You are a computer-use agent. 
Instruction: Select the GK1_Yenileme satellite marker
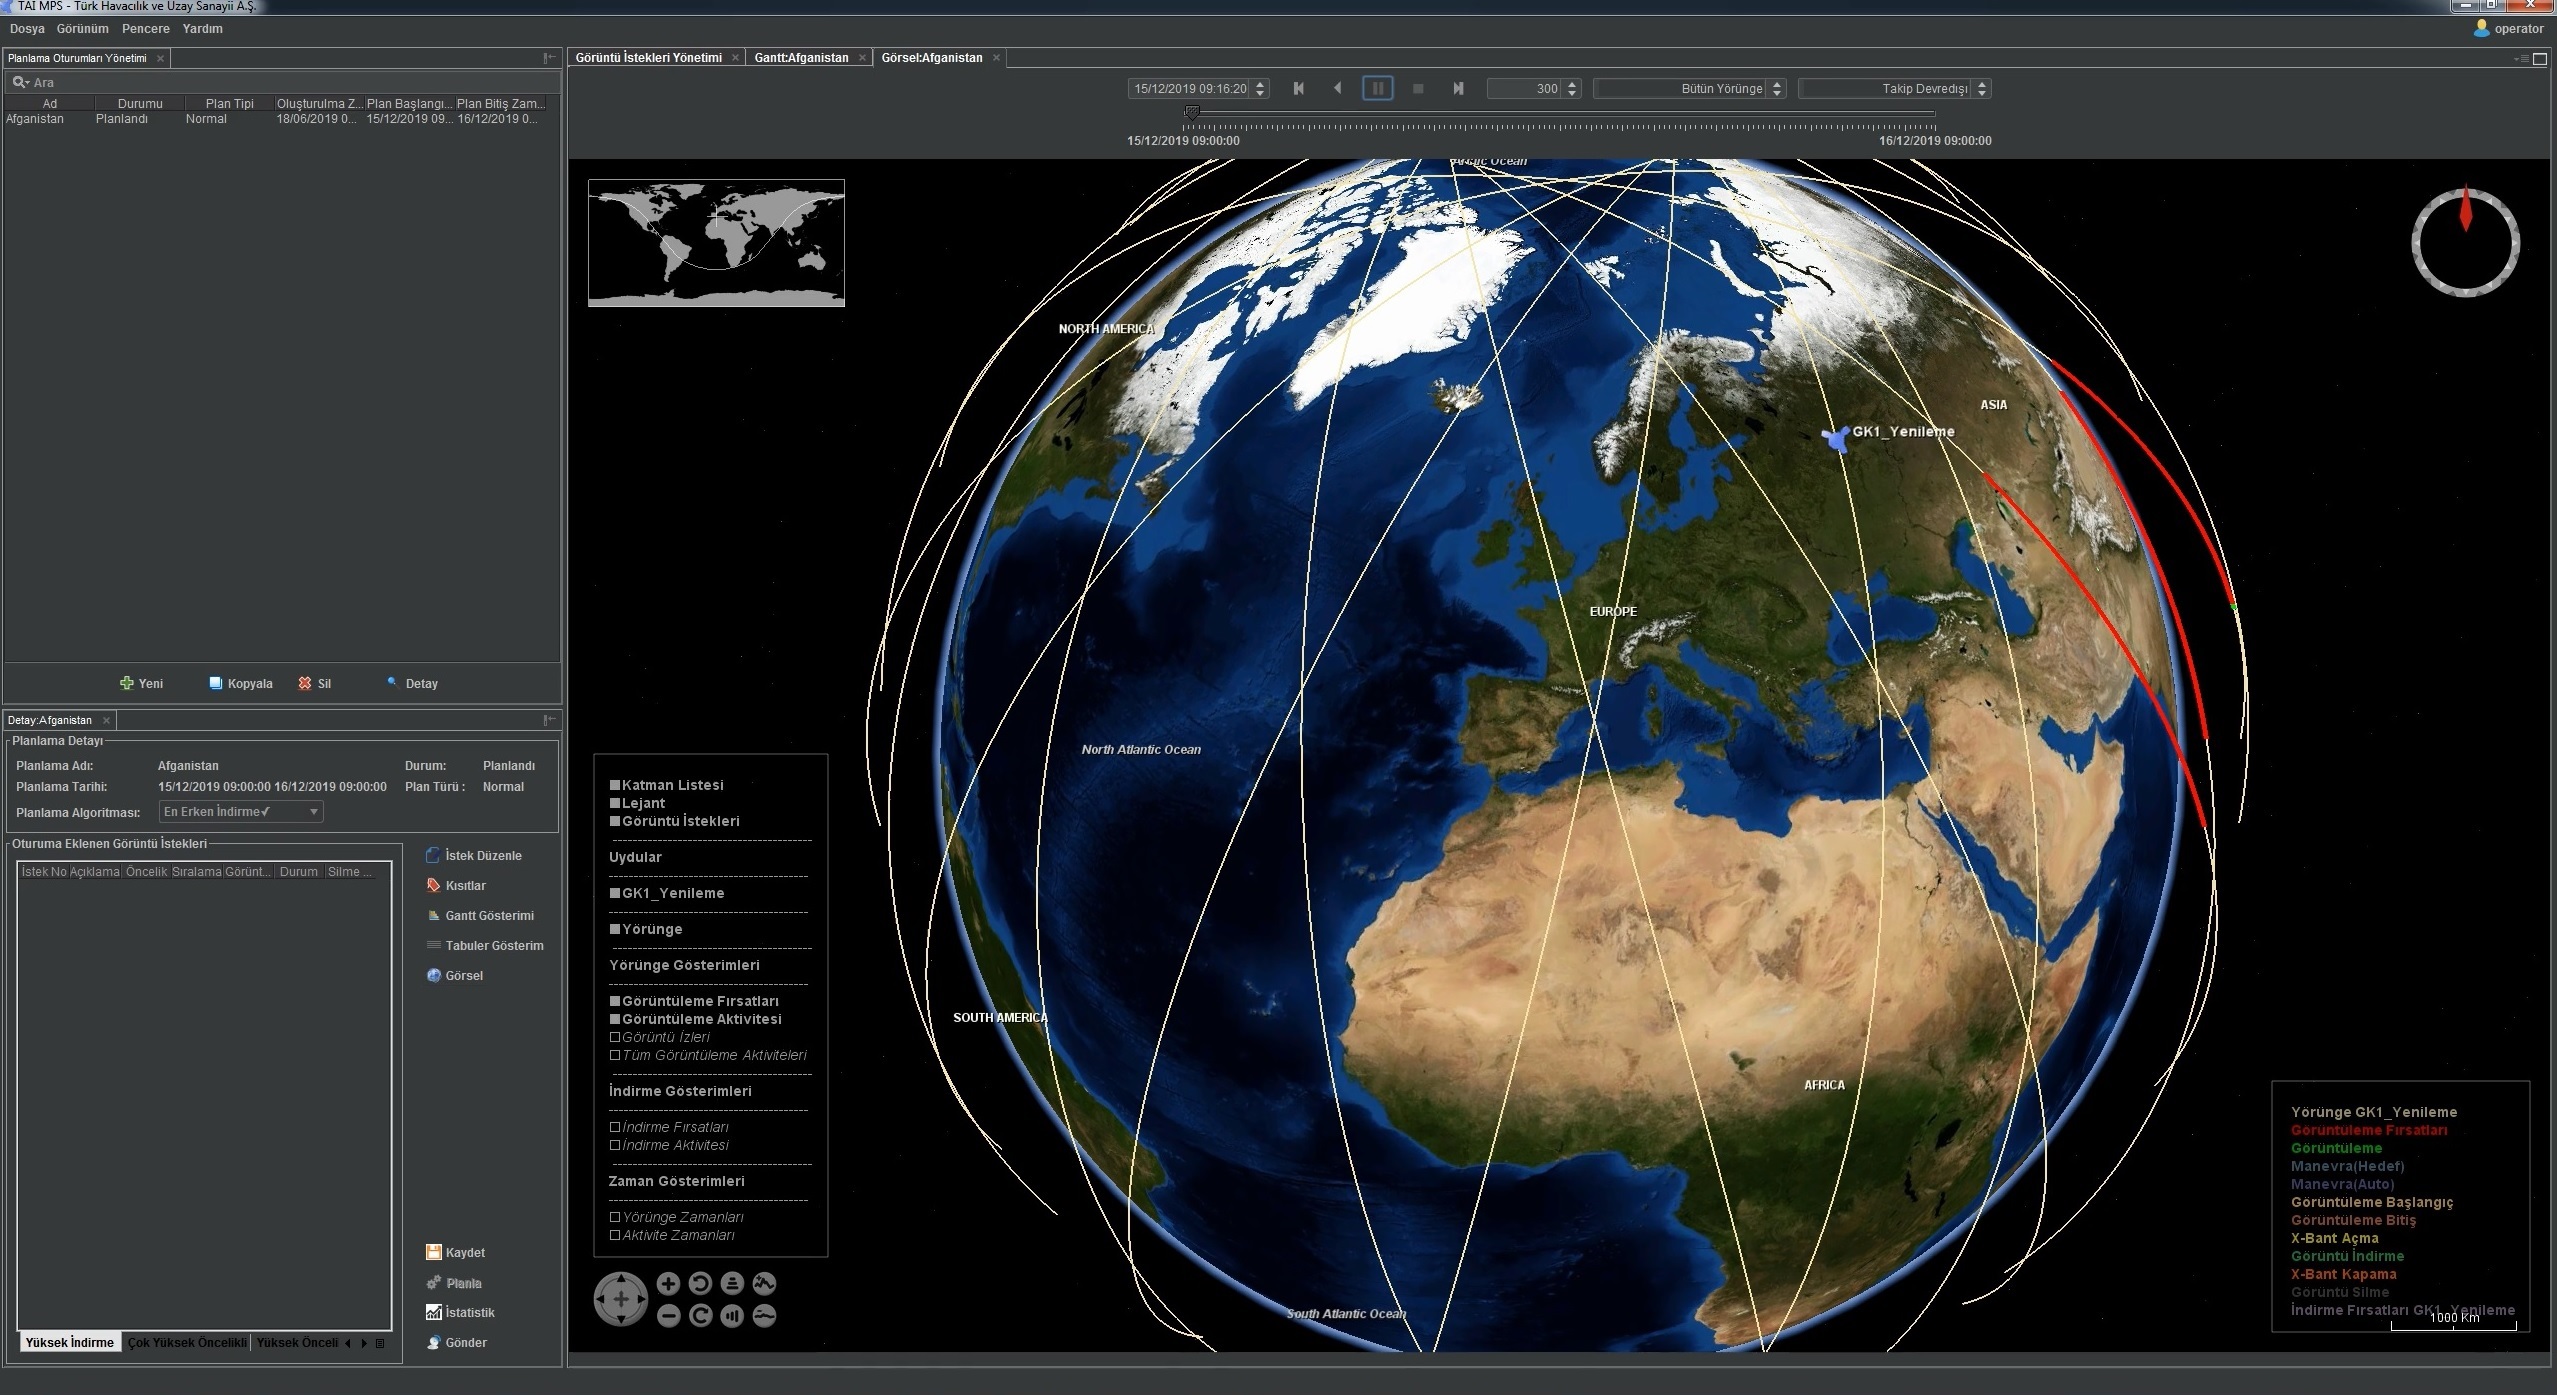pos(1836,439)
